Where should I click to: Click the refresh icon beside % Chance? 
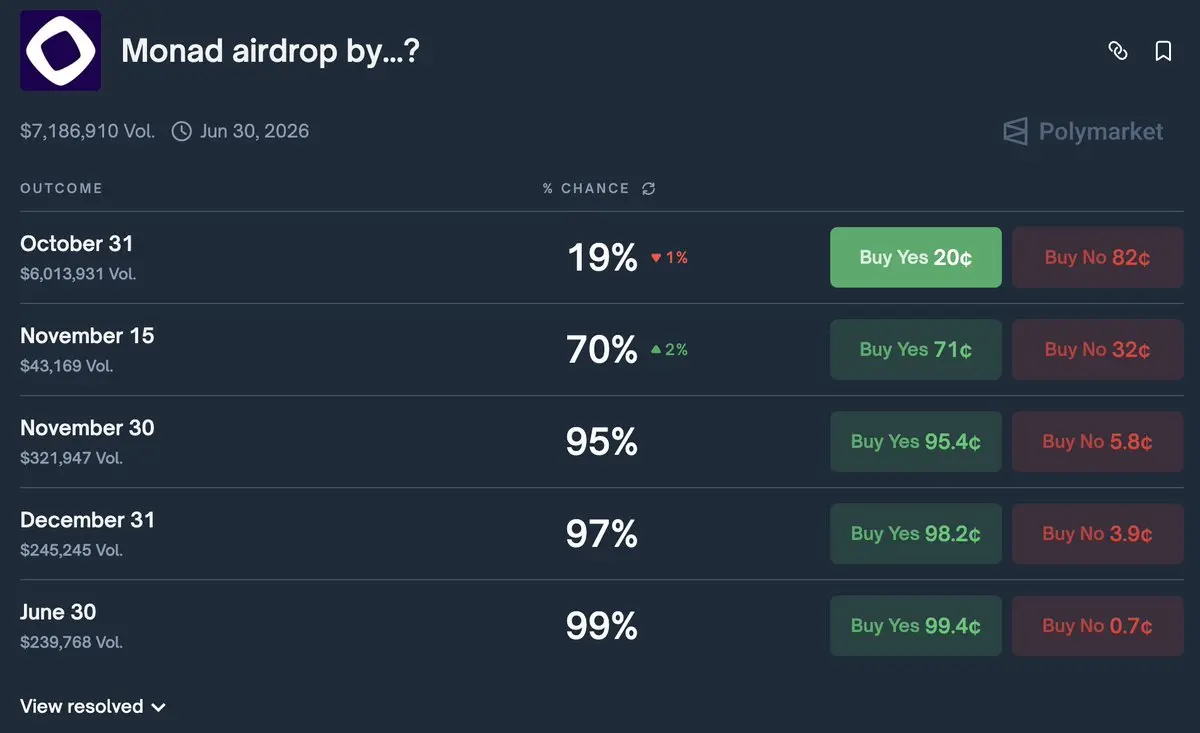[649, 189]
